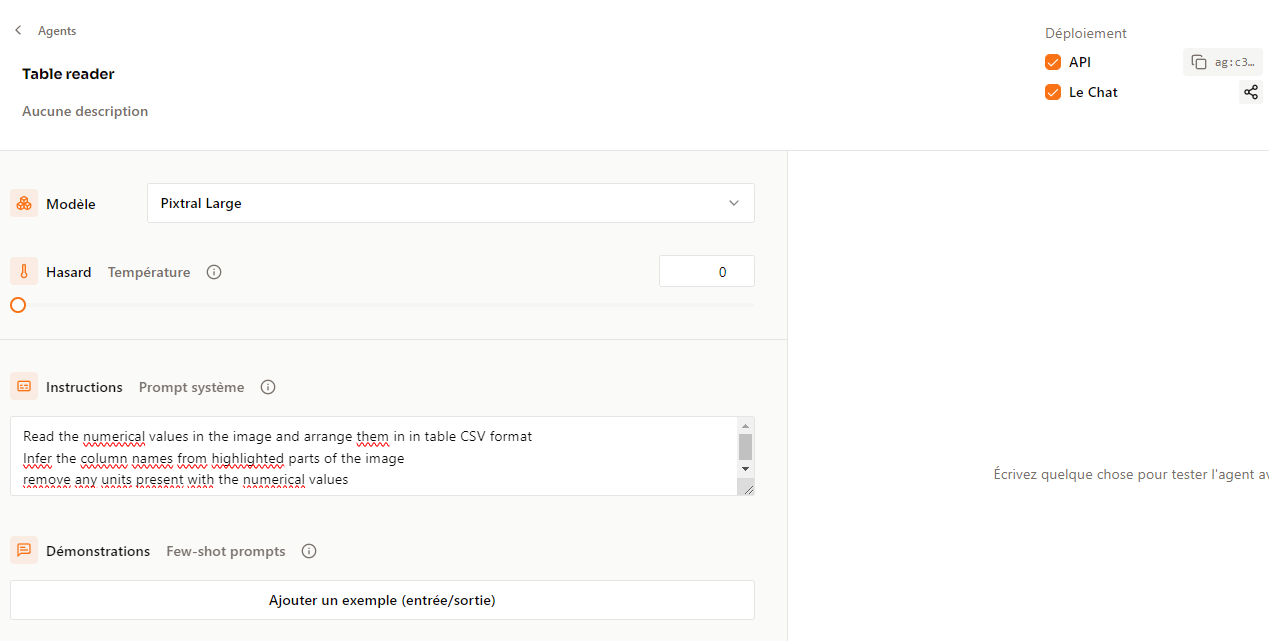Click the Modèle section icon

24,204
